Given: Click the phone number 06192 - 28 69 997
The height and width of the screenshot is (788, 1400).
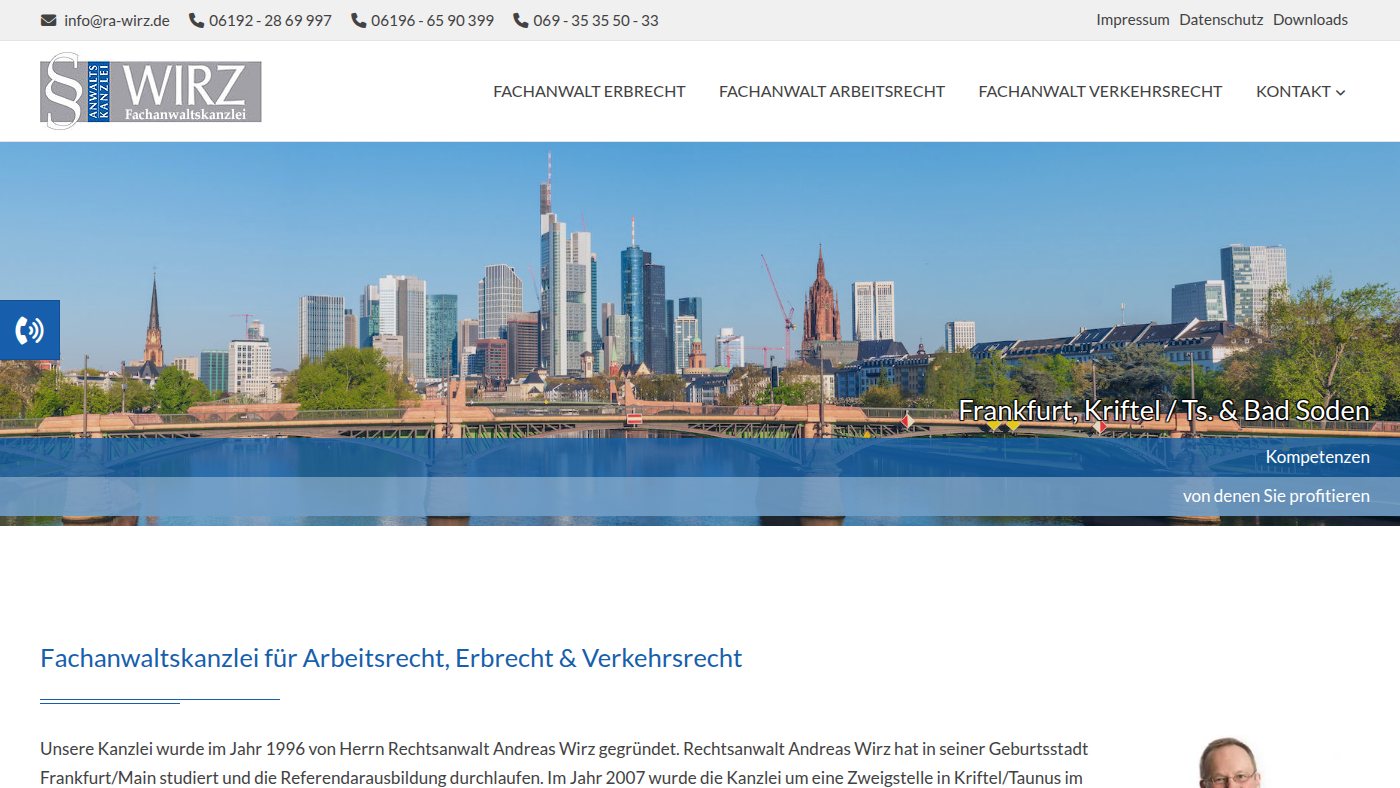Looking at the screenshot, I should (270, 20).
